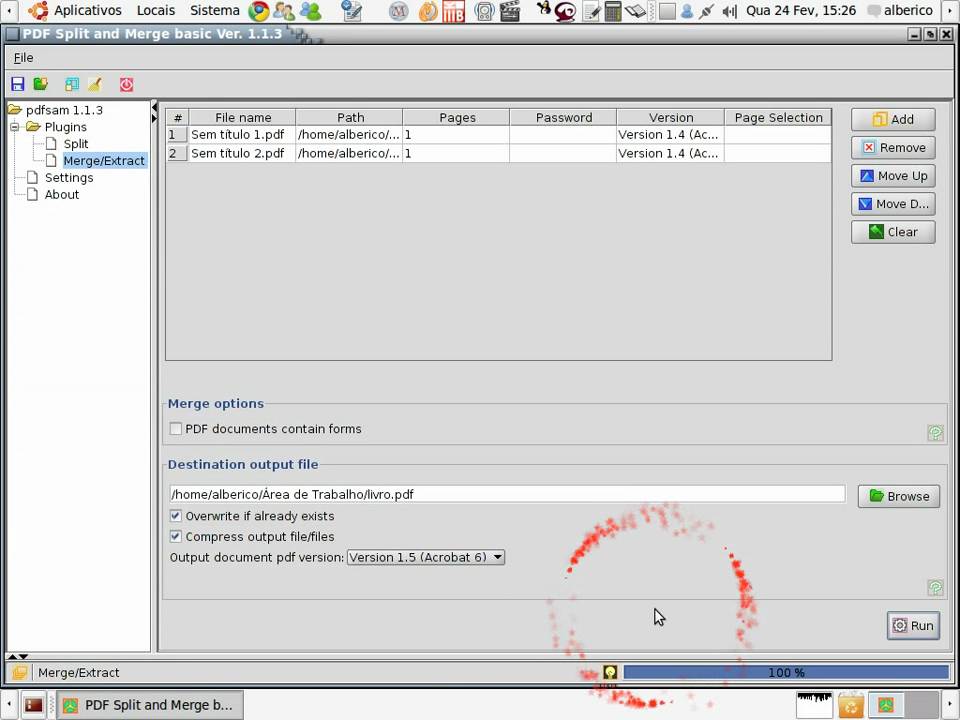
Task: Click the Version column header
Action: (x=670, y=118)
